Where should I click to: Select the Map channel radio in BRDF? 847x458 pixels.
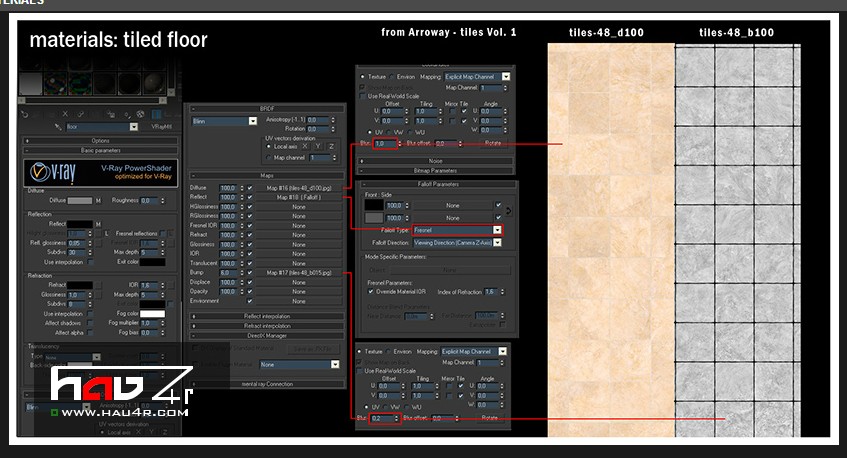tap(268, 158)
